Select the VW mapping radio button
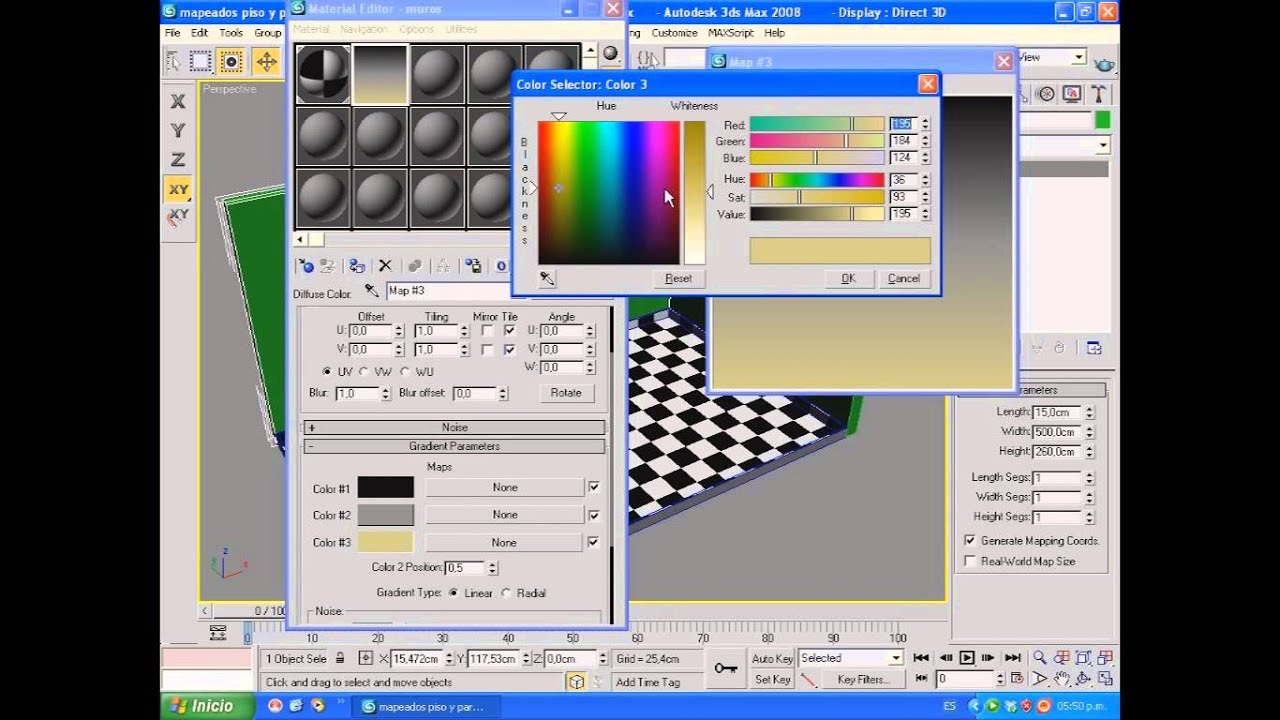This screenshot has height=720, width=1280. [x=364, y=371]
